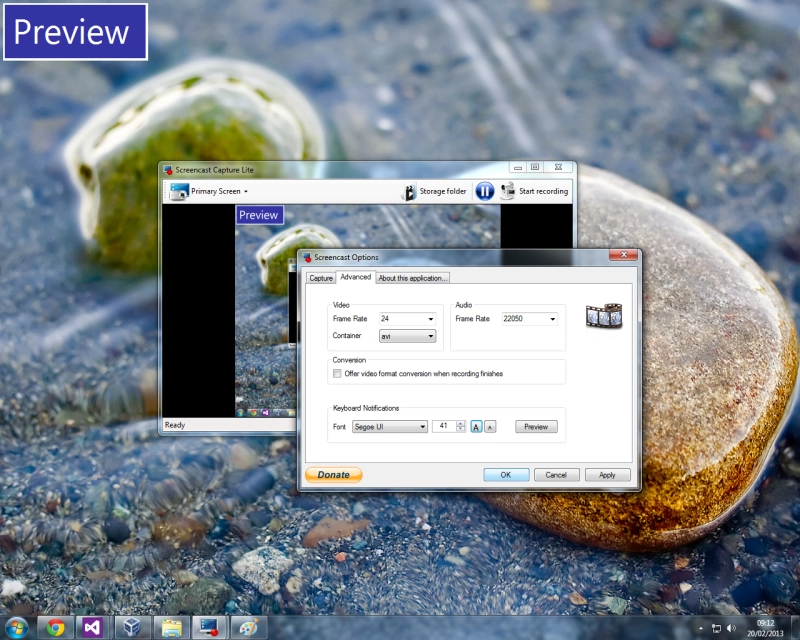
Task: Increase font size with larger A icon
Action: pyautogui.click(x=476, y=427)
